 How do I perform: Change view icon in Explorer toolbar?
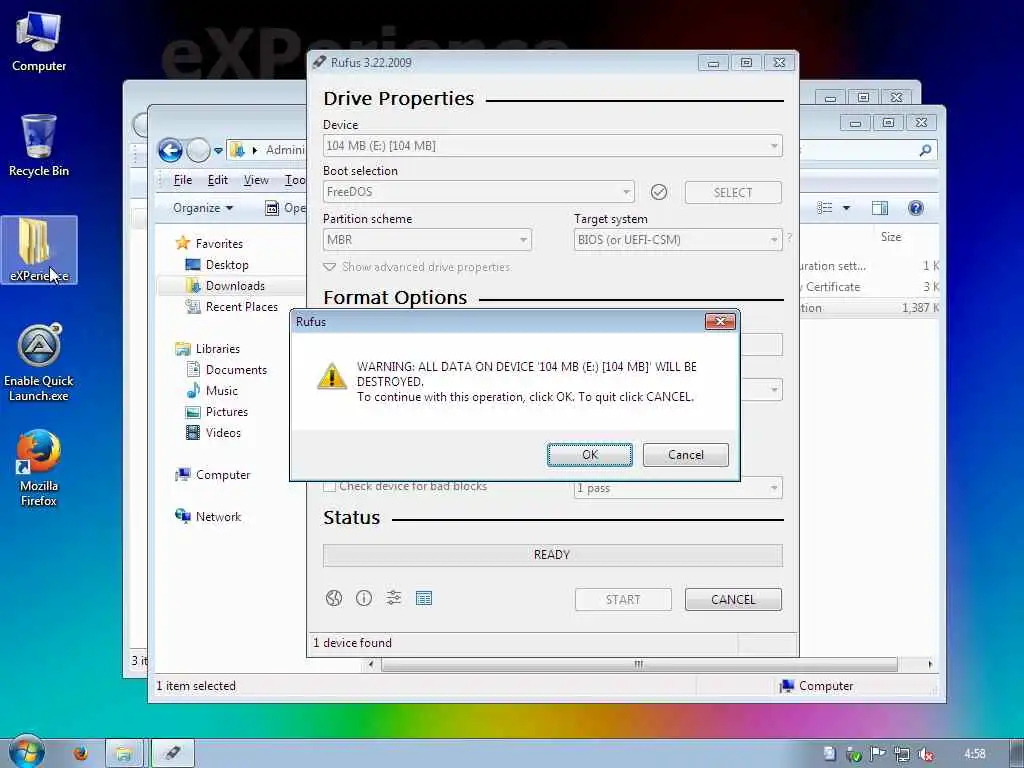tap(825, 208)
